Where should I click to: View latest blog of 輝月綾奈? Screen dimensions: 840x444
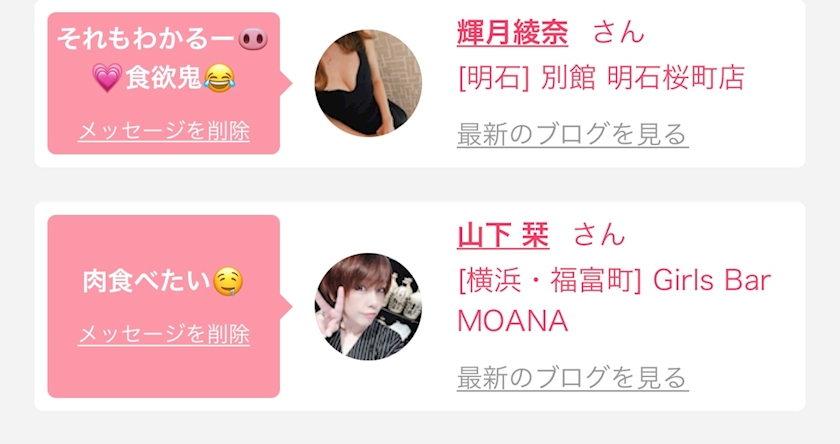tap(572, 134)
